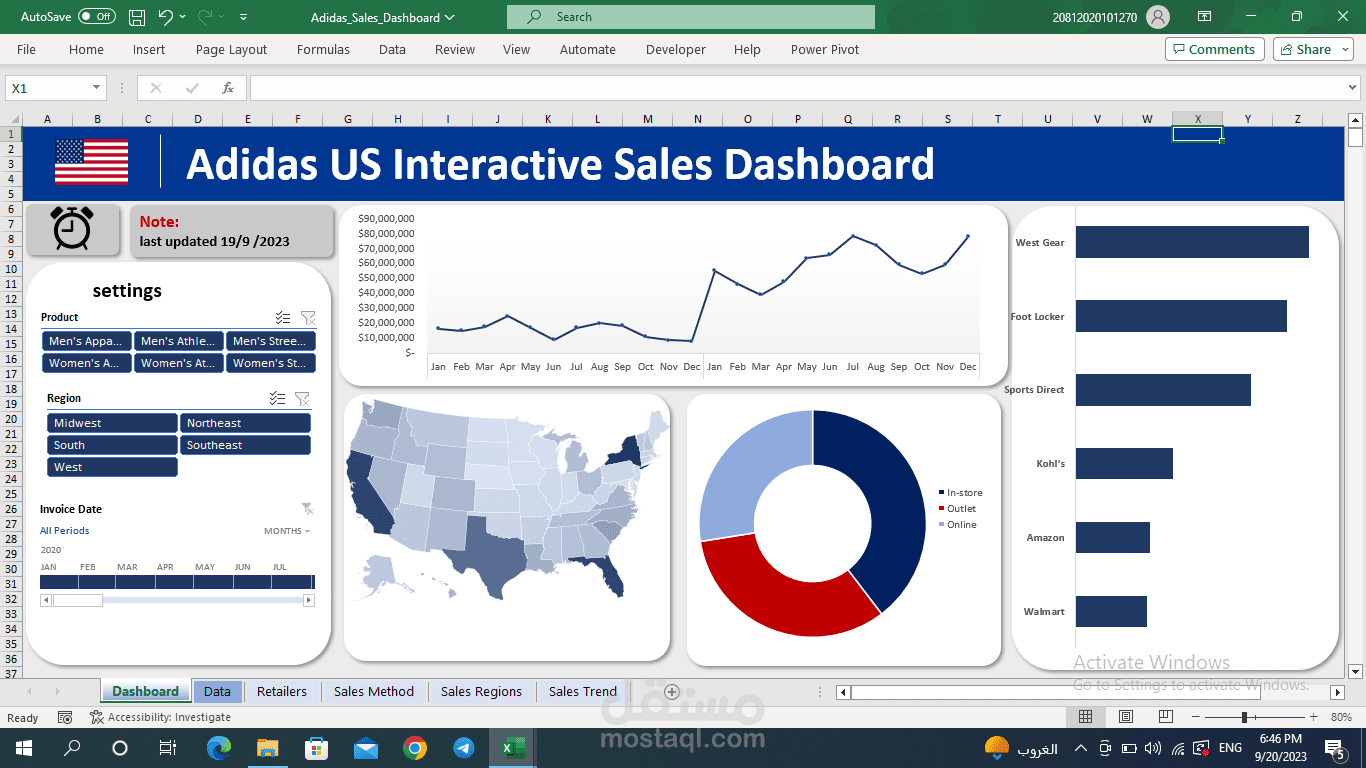Image resolution: width=1366 pixels, height=768 pixels.
Task: Toggle the Northeast region slicer
Action: tap(245, 423)
